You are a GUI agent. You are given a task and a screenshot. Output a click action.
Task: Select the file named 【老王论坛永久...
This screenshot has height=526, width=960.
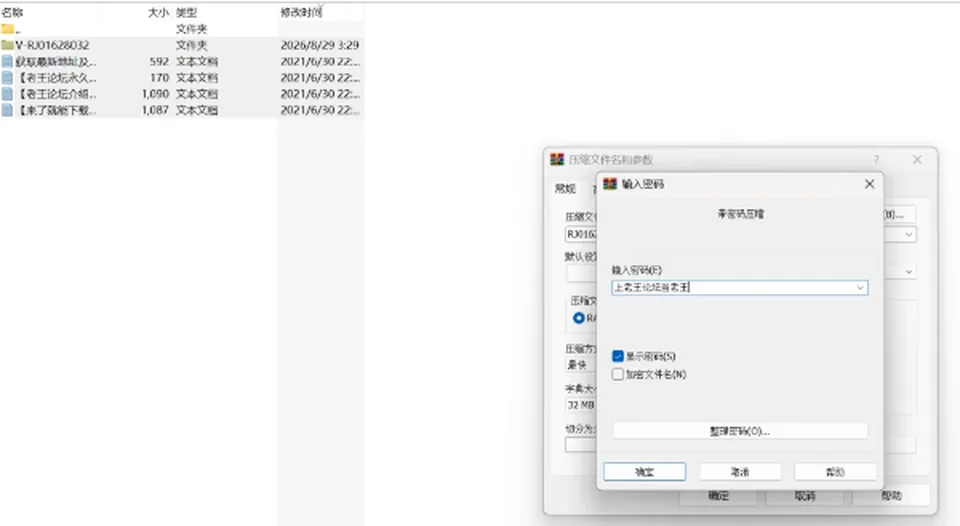[x=56, y=77]
